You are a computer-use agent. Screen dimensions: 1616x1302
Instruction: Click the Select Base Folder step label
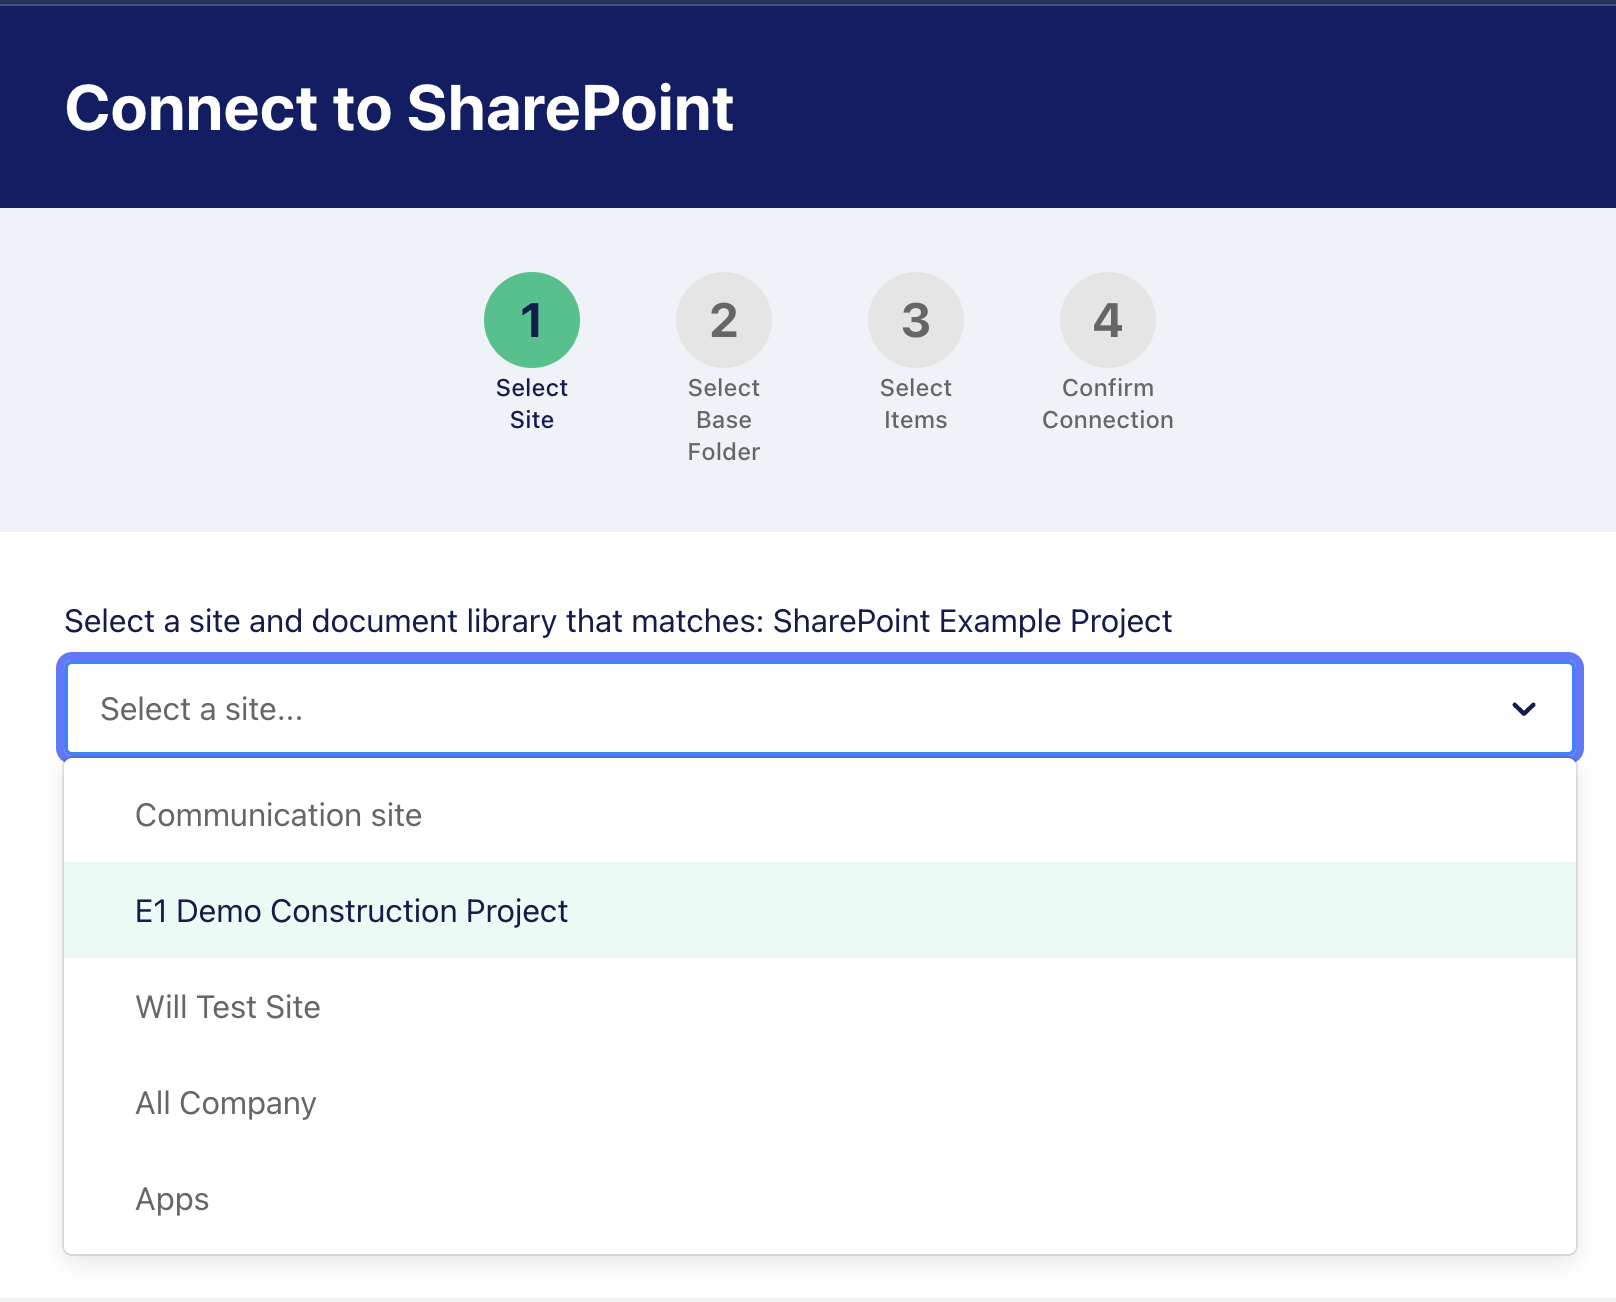724,420
